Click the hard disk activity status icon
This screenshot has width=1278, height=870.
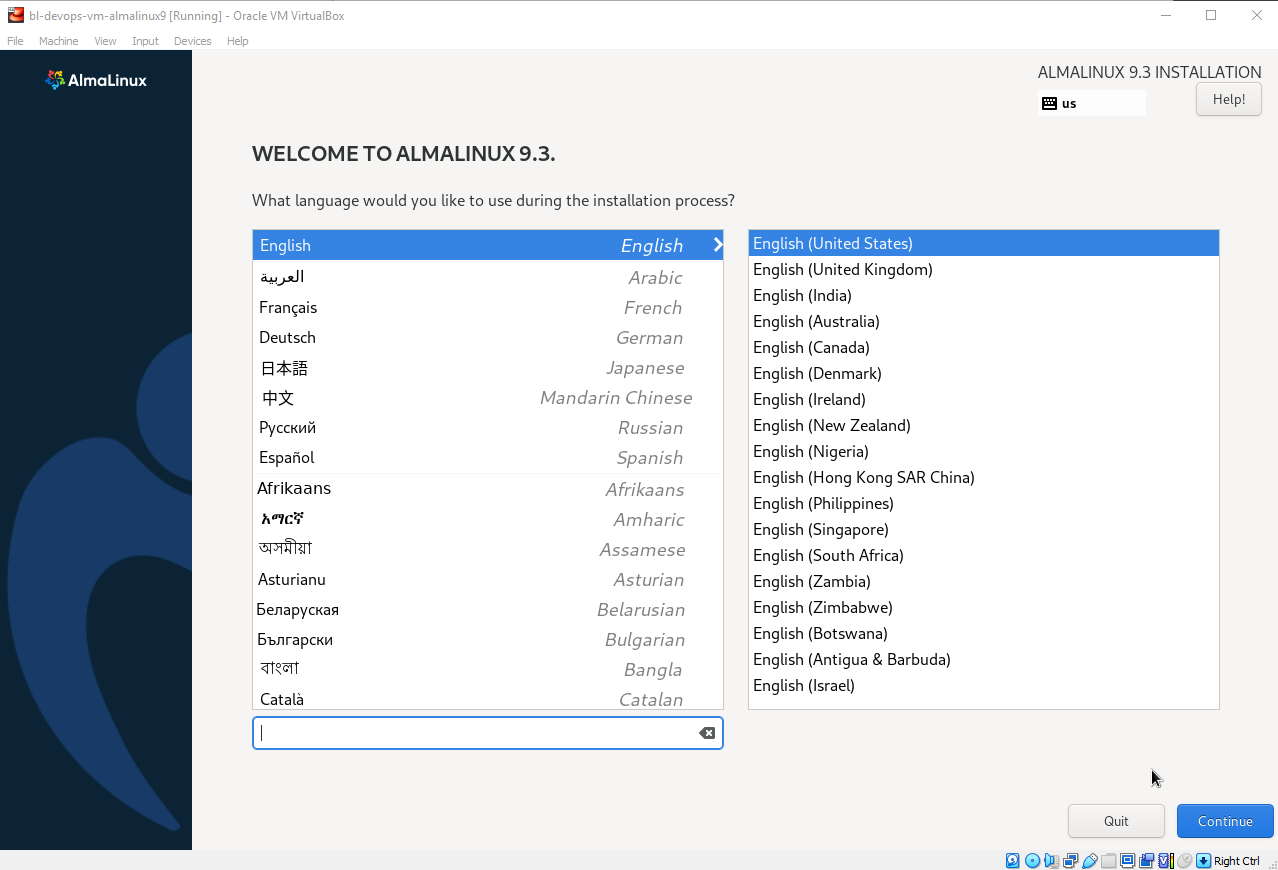pos(1013,861)
